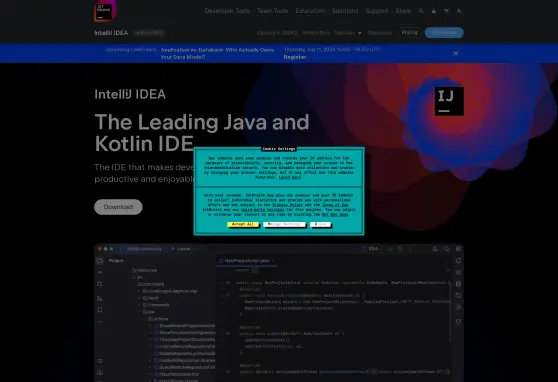
Task: Click the Pricing button
Action: [410, 32]
